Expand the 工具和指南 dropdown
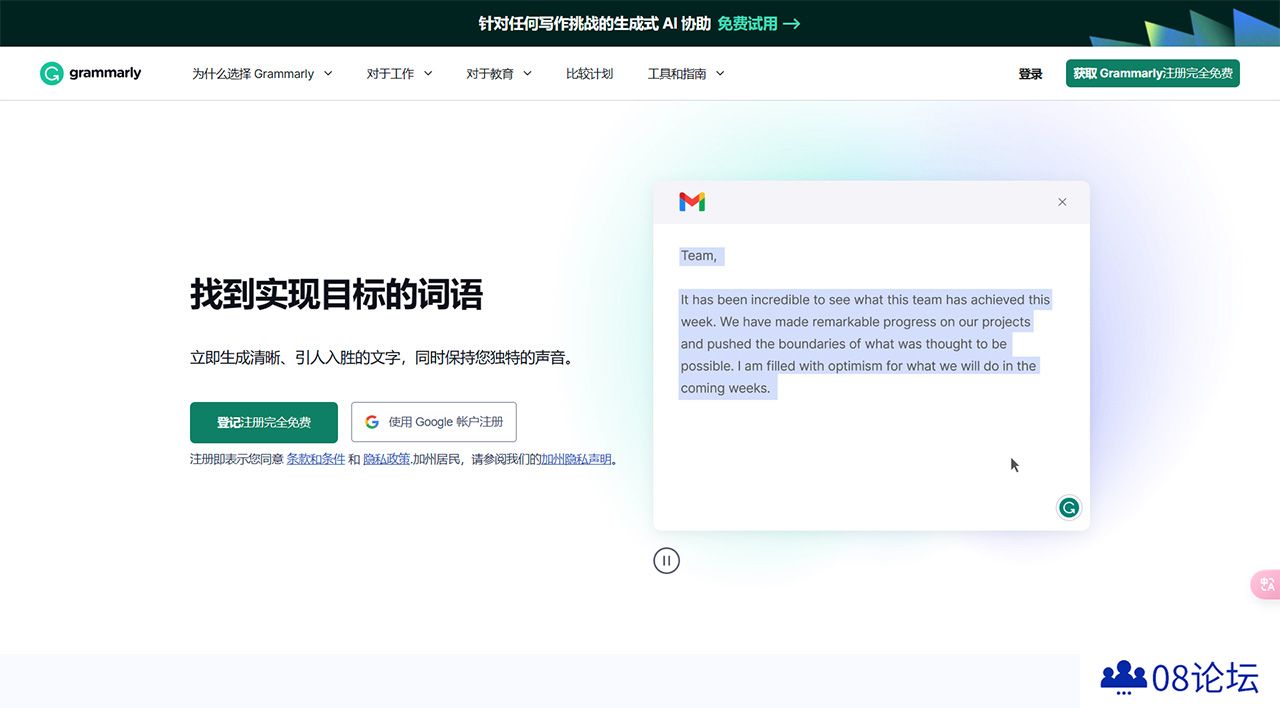This screenshot has height=708, width=1280. [x=686, y=74]
